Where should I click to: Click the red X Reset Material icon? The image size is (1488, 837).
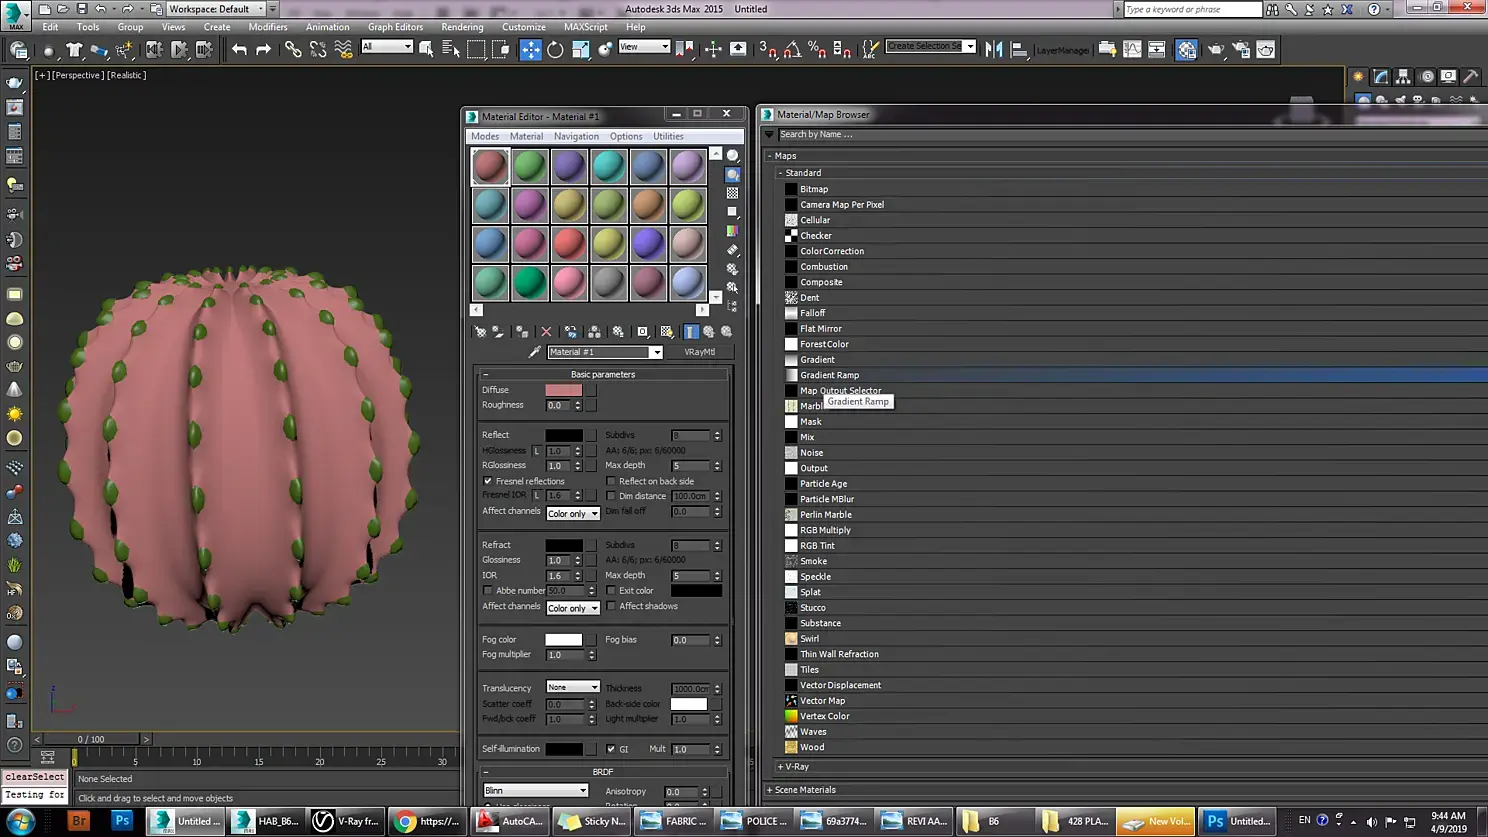pyautogui.click(x=546, y=332)
